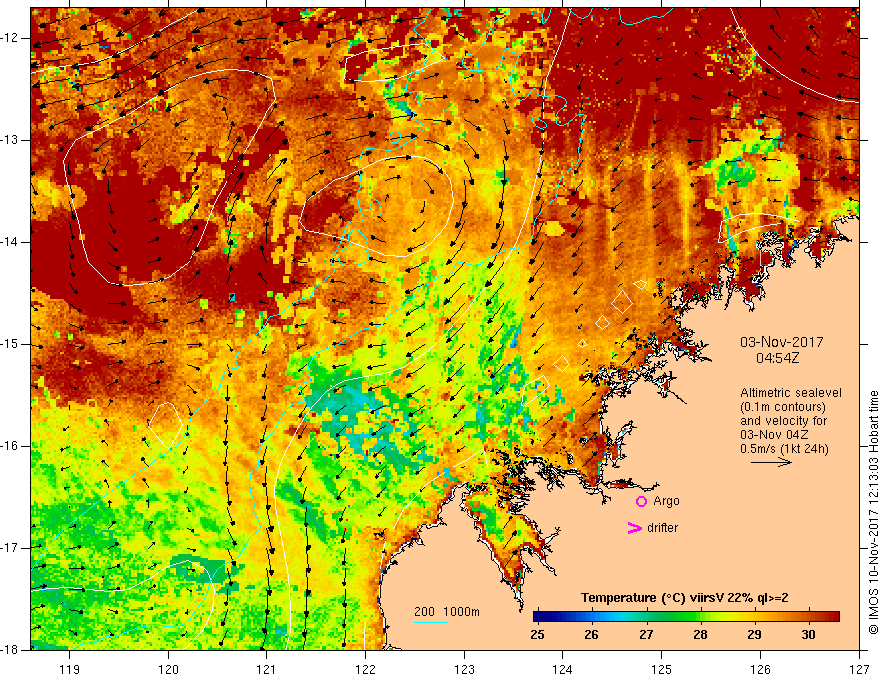Viewport: 880px width, 680px height.
Task: Click the '04:54Z' time label
Action: 777,358
